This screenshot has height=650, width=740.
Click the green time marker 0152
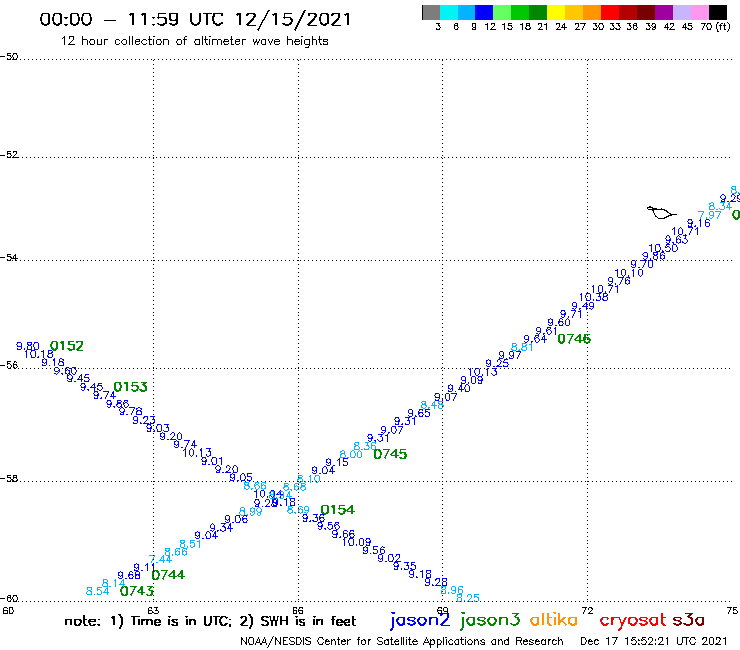[x=67, y=346]
